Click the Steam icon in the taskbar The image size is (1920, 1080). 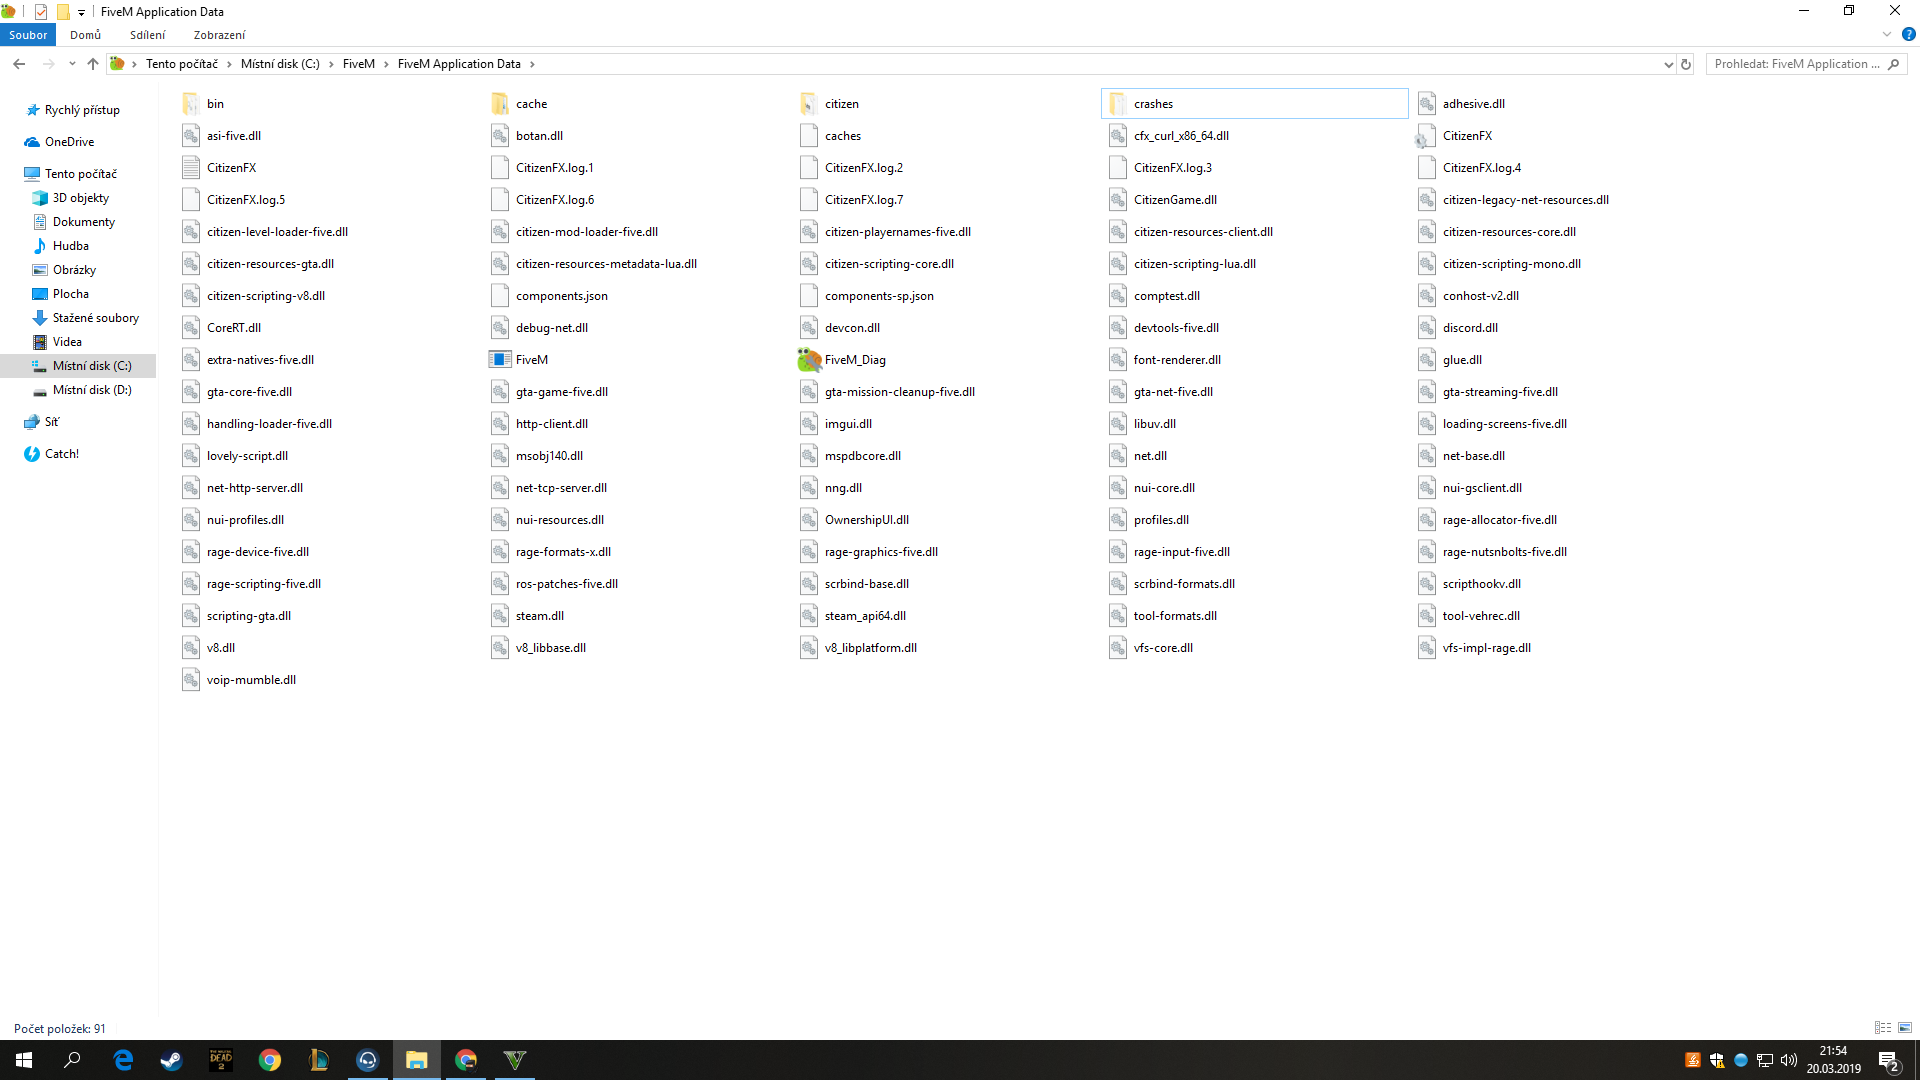pos(172,1060)
